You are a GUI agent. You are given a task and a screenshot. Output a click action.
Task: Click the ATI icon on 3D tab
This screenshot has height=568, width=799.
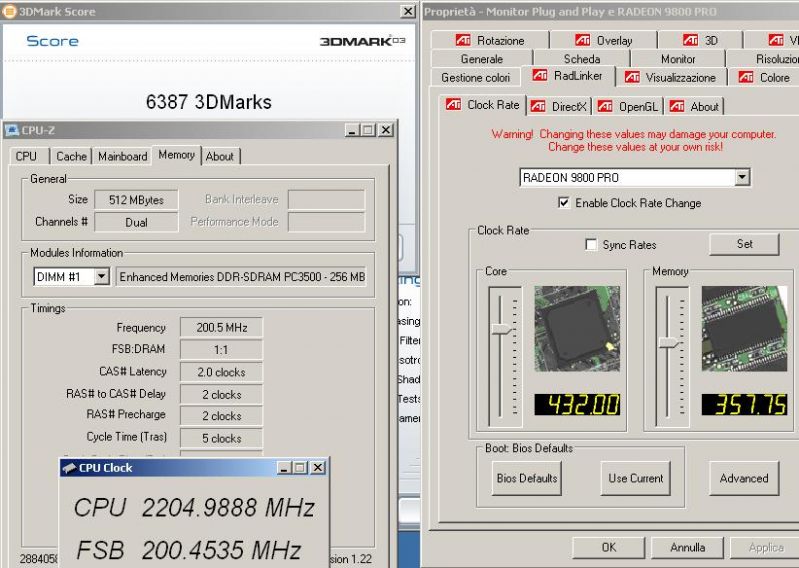point(690,40)
